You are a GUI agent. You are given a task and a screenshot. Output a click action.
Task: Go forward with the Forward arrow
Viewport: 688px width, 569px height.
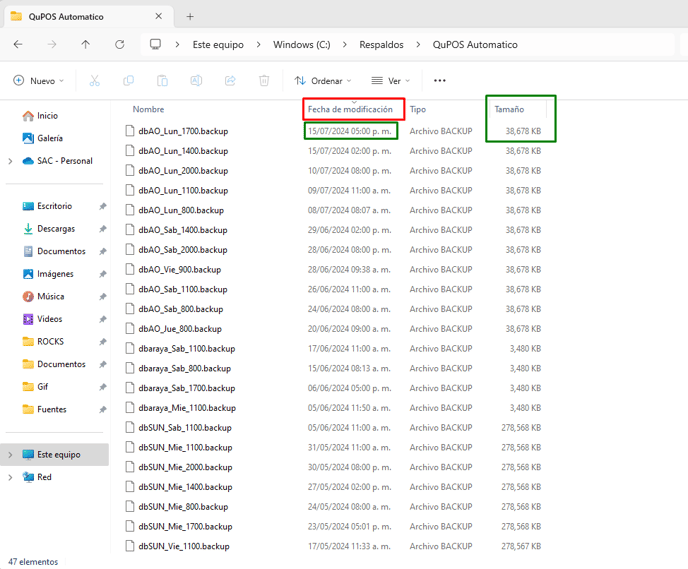52,44
